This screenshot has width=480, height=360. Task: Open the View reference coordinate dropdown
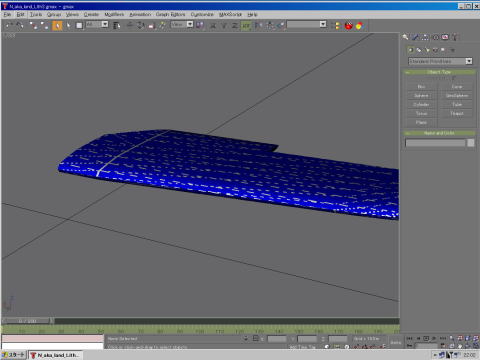182,24
